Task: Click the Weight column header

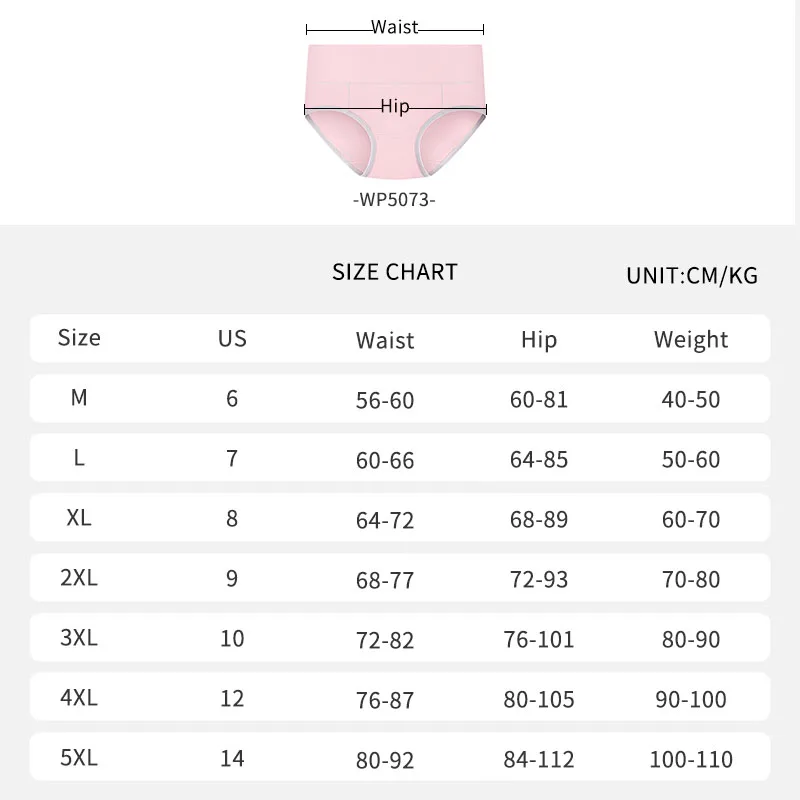Action: coord(691,340)
